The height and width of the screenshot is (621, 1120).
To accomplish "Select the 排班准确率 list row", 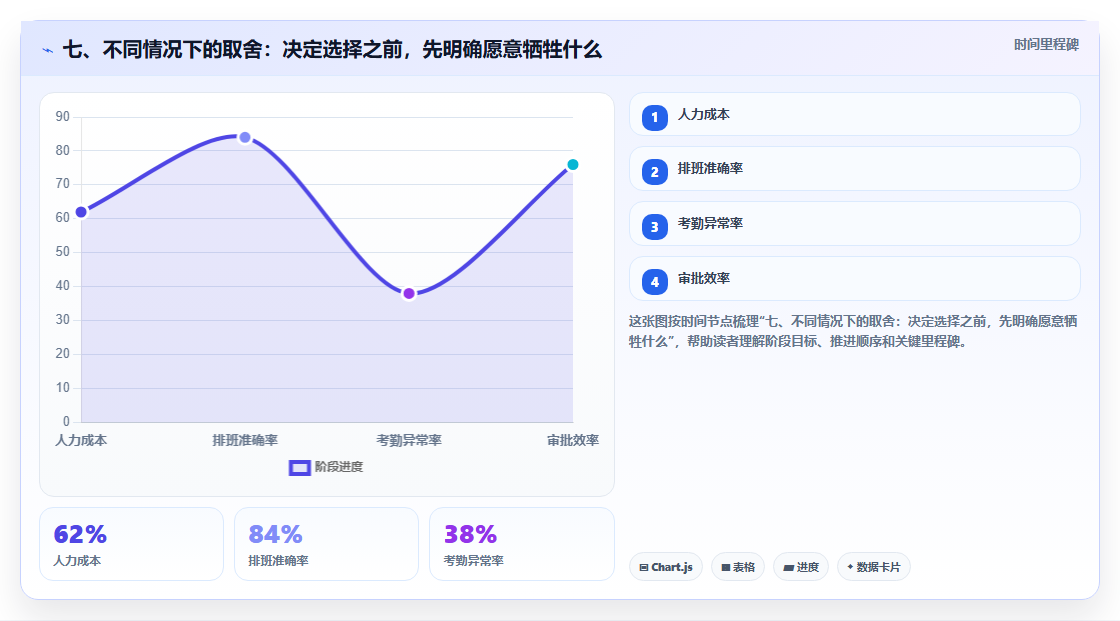I will coord(854,169).
